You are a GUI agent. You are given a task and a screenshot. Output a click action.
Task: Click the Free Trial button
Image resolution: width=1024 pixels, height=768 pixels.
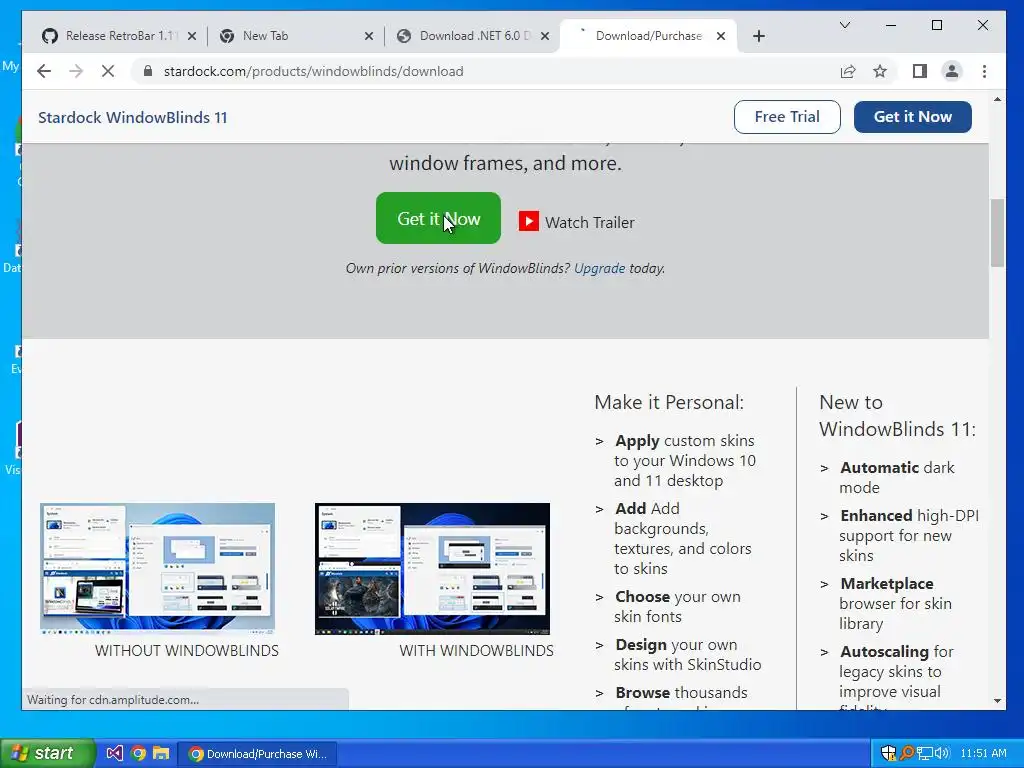(x=787, y=117)
